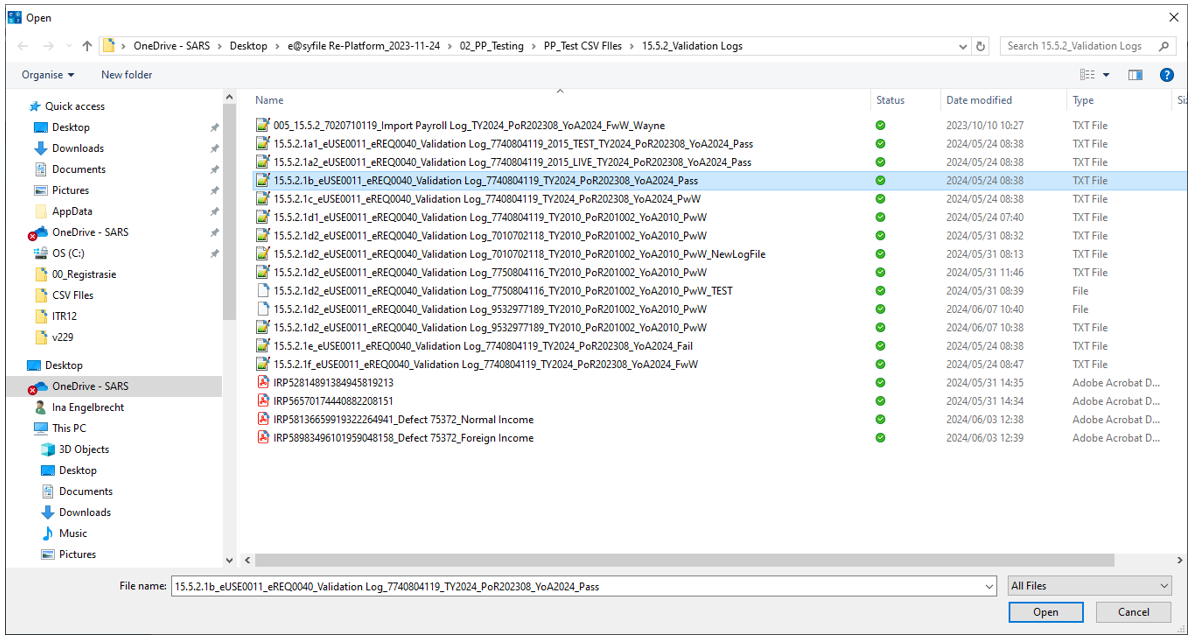Open IRP5281489138494581​9213 PDF file icon

(x=263, y=383)
